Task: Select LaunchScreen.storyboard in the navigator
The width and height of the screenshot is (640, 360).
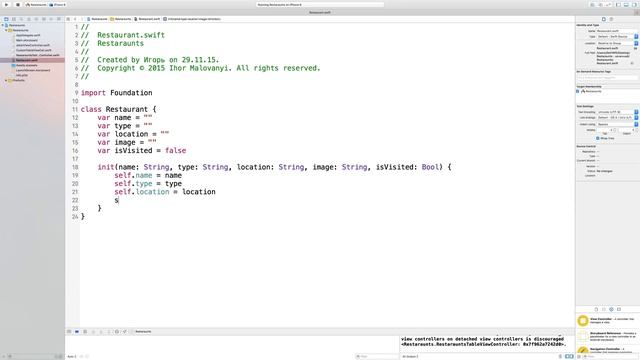Action: (33, 70)
